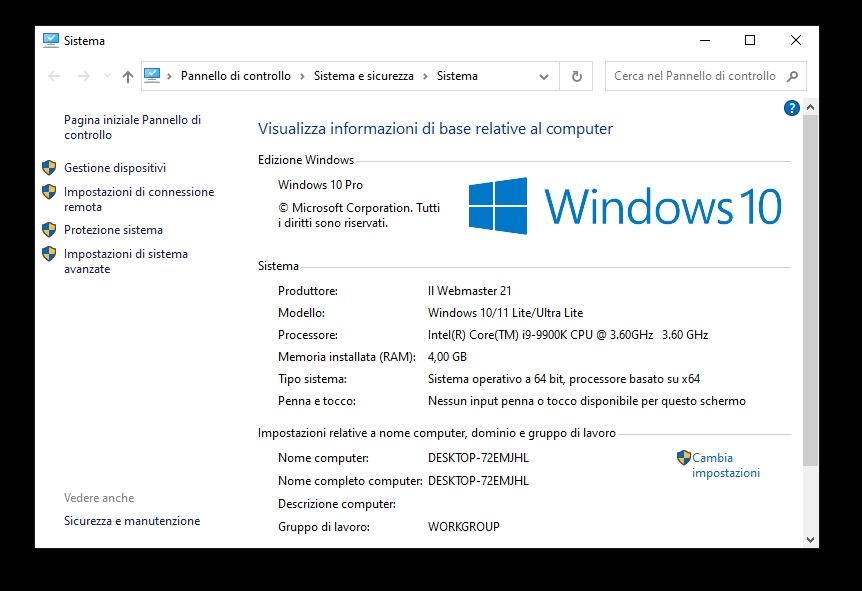Expand chevron after Pannello di controllo

point(302,76)
